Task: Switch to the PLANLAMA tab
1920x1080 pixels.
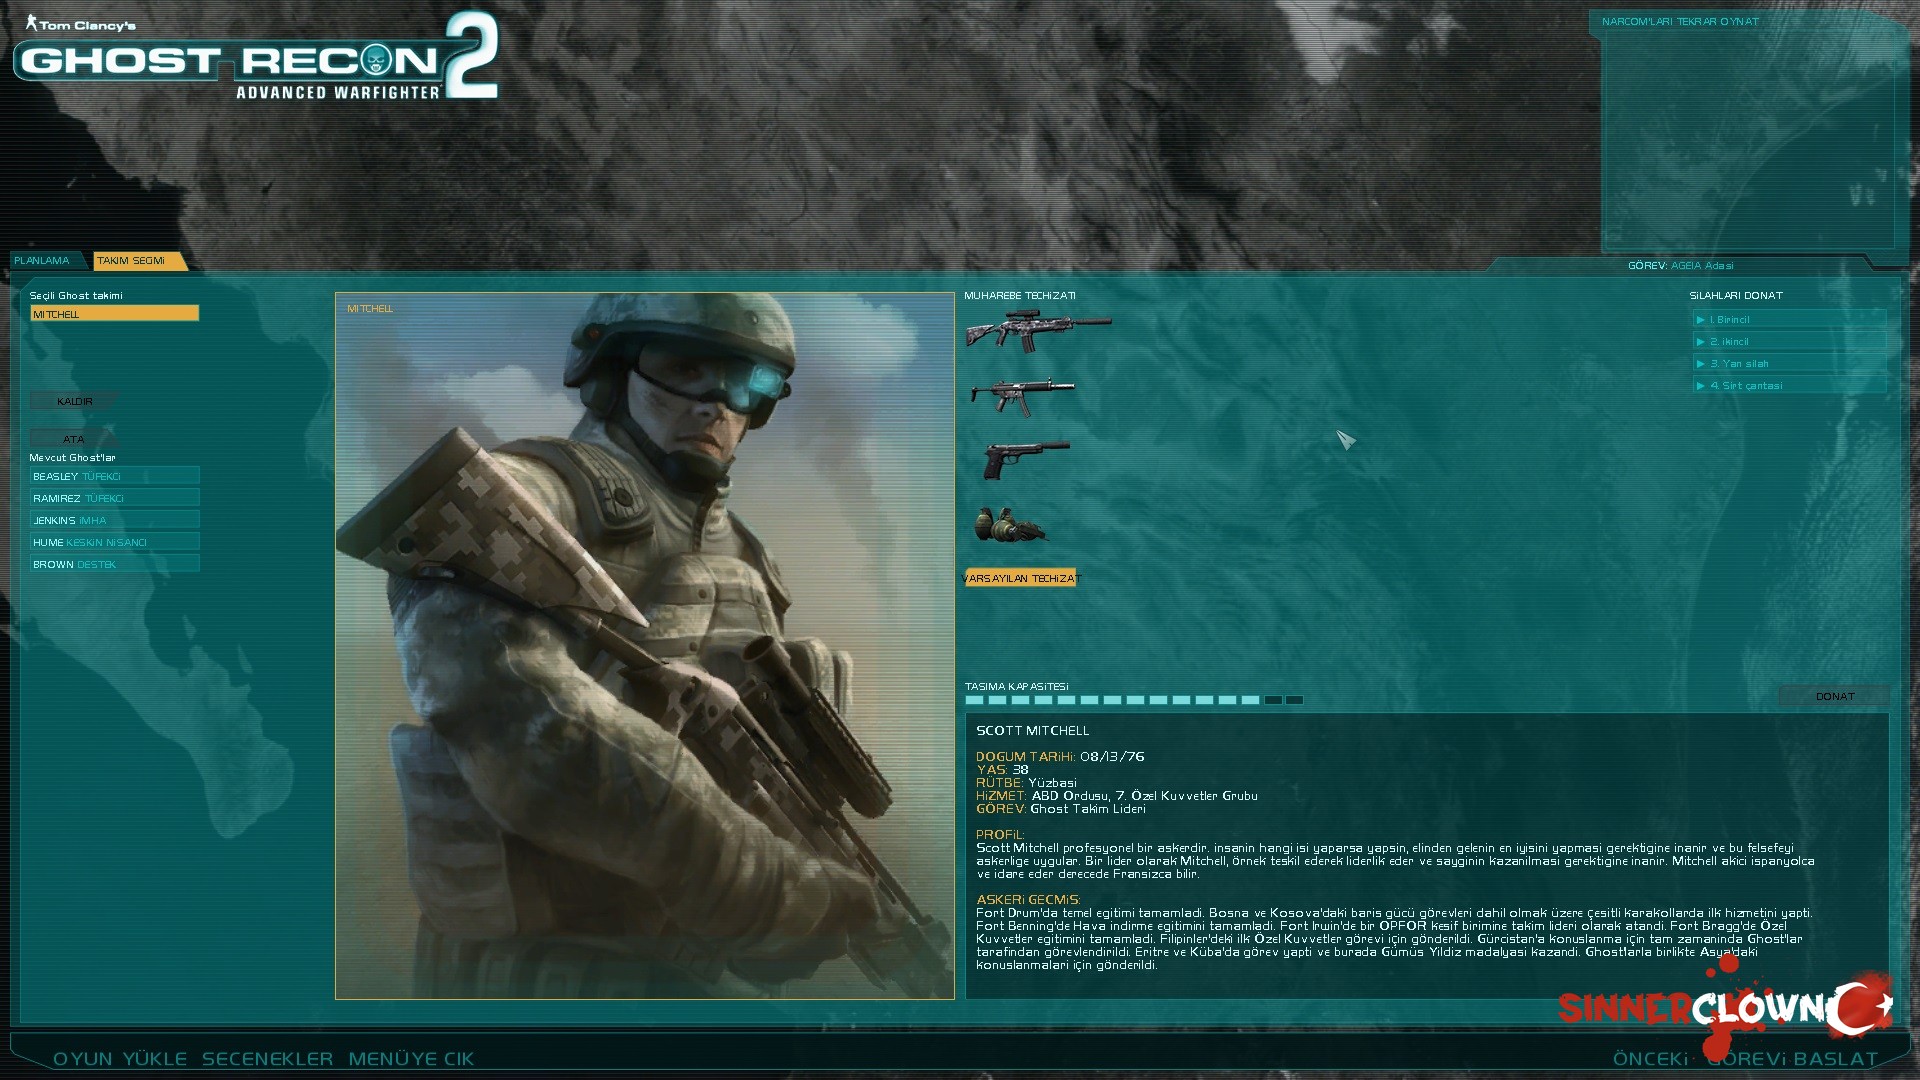Action: coord(42,261)
